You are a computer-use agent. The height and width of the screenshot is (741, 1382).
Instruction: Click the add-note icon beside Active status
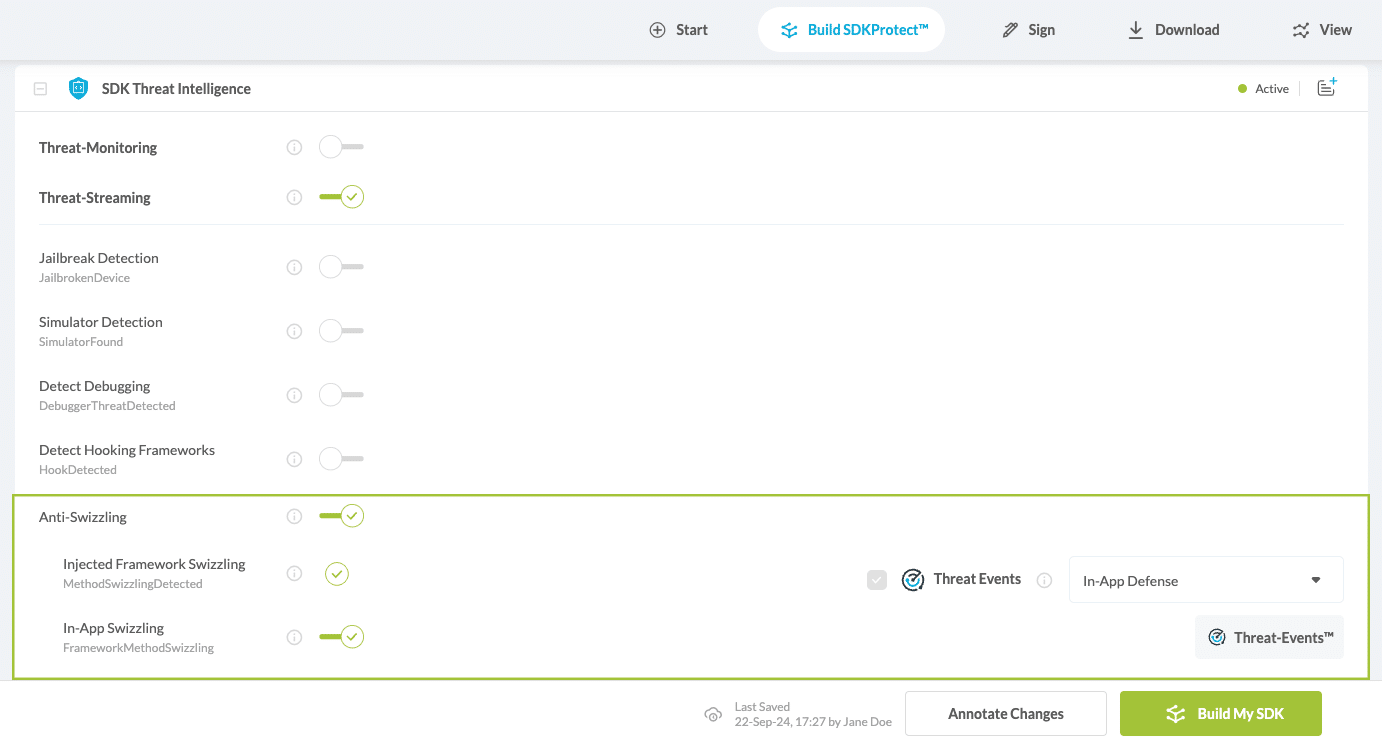point(1326,88)
